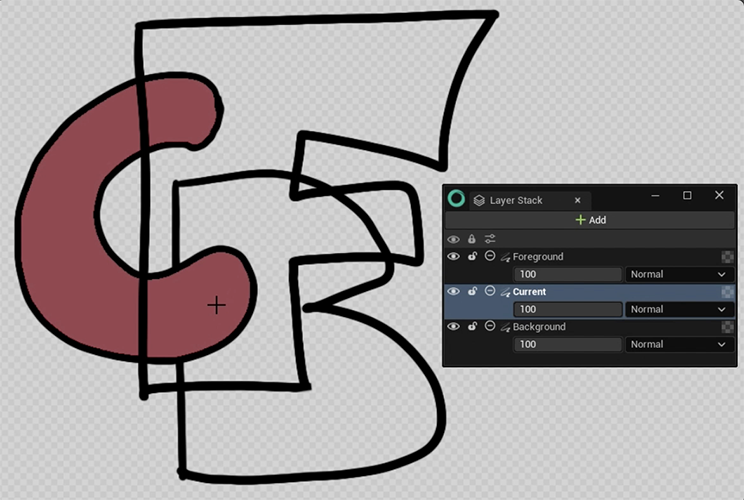744x500 pixels.
Task: Hide the Background layer
Action: [454, 327]
